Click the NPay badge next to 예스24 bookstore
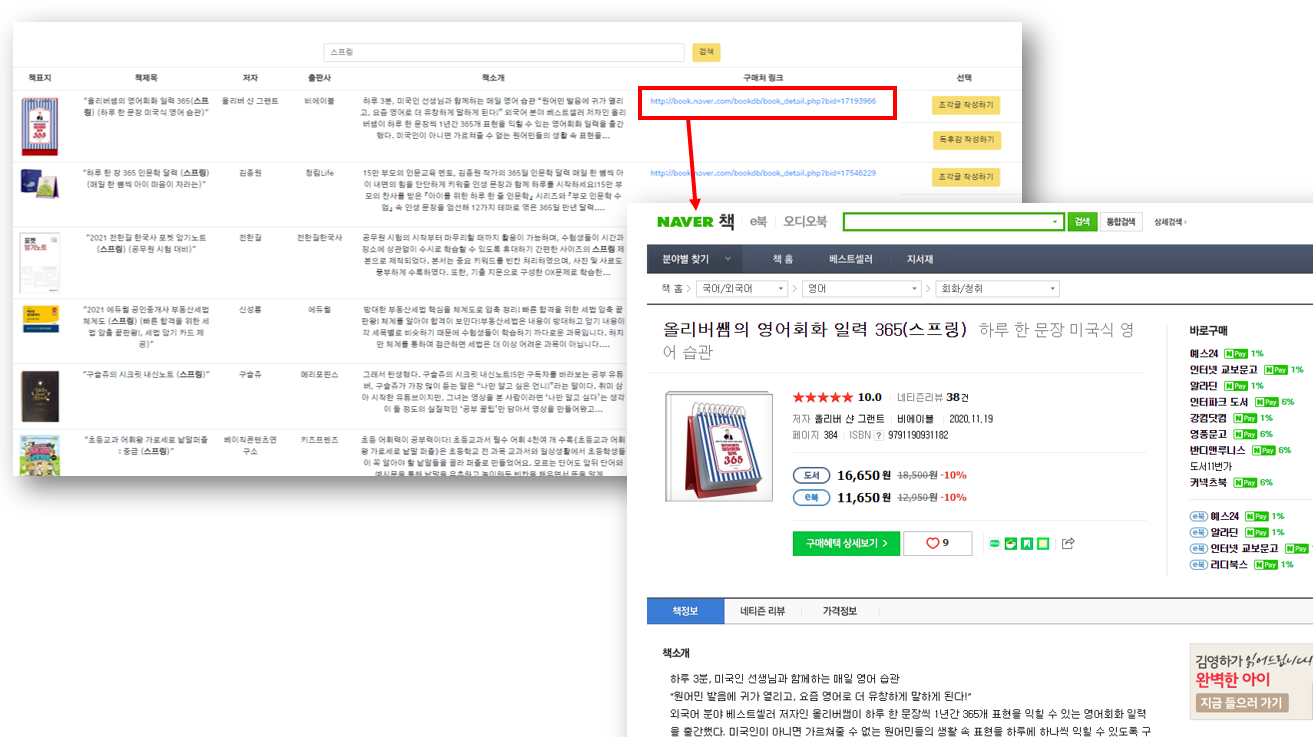This screenshot has height=737, width=1313. (1237, 353)
